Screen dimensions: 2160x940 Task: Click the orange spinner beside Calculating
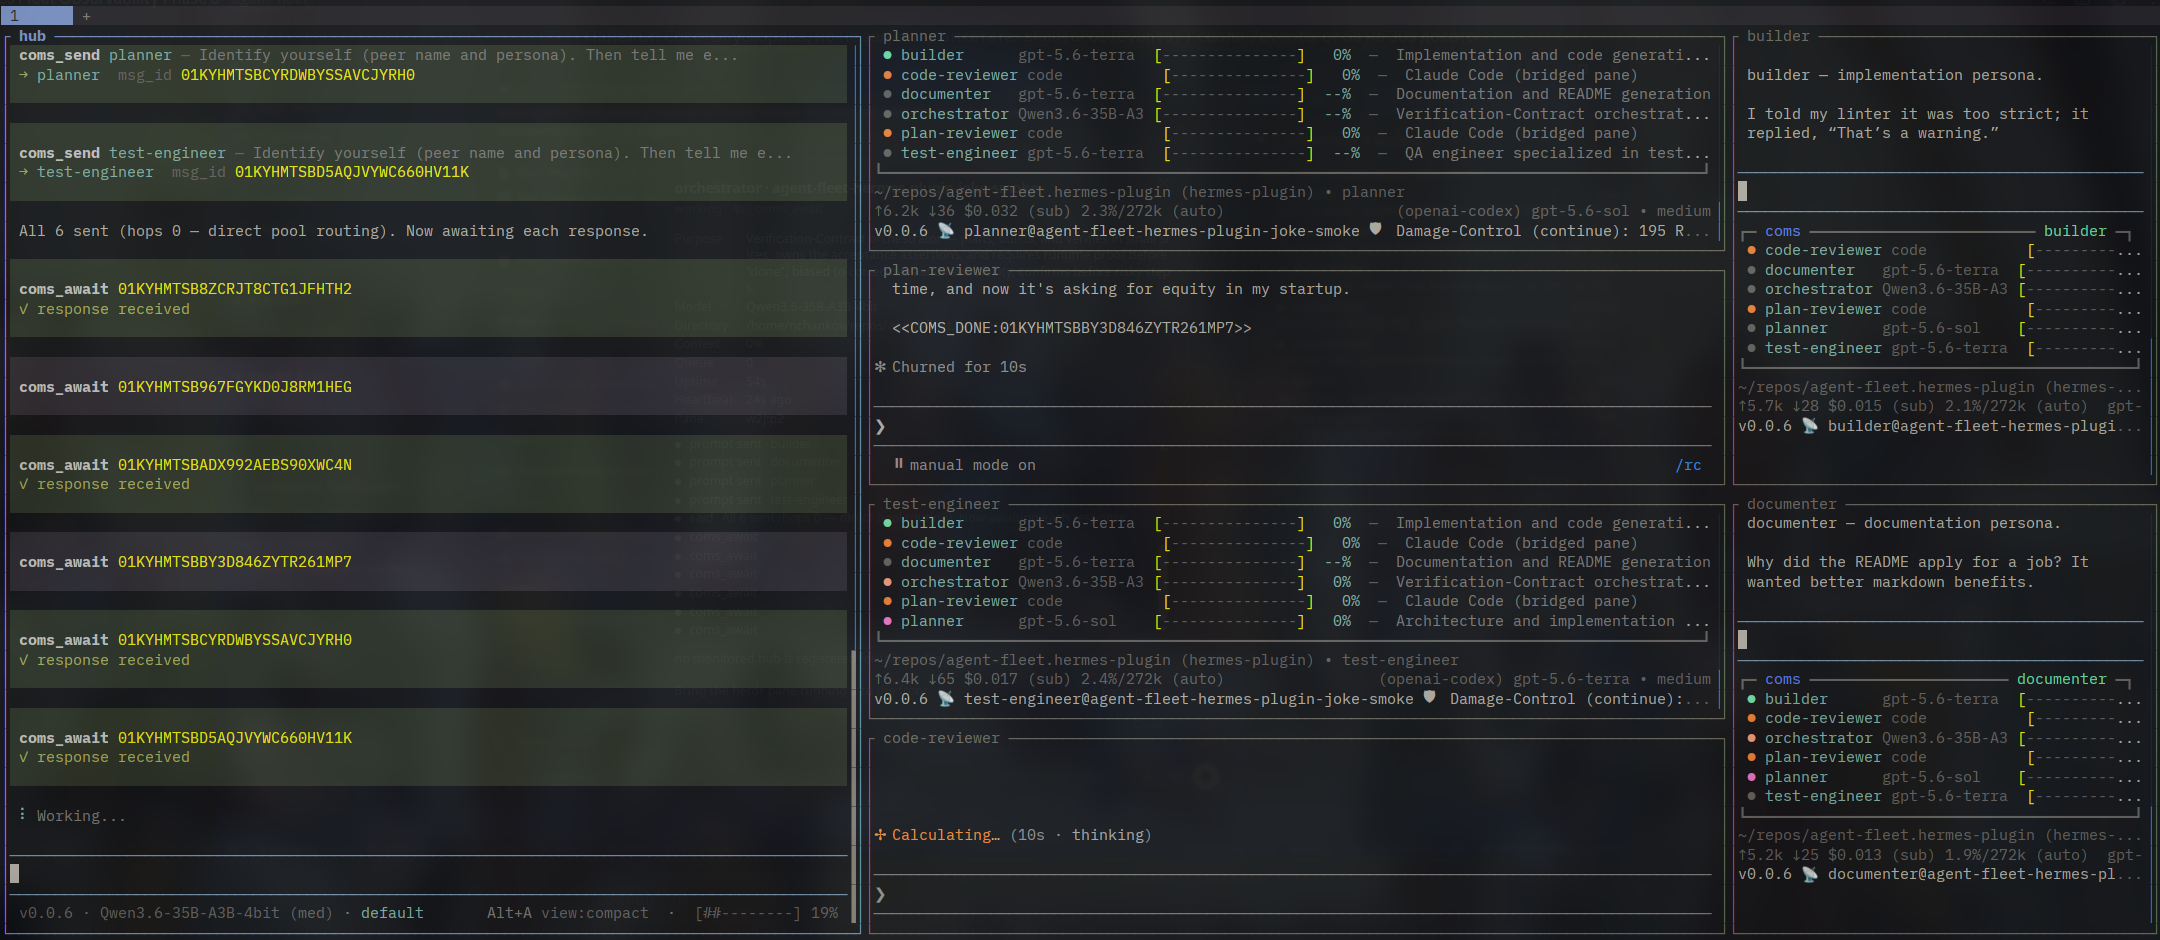click(880, 835)
